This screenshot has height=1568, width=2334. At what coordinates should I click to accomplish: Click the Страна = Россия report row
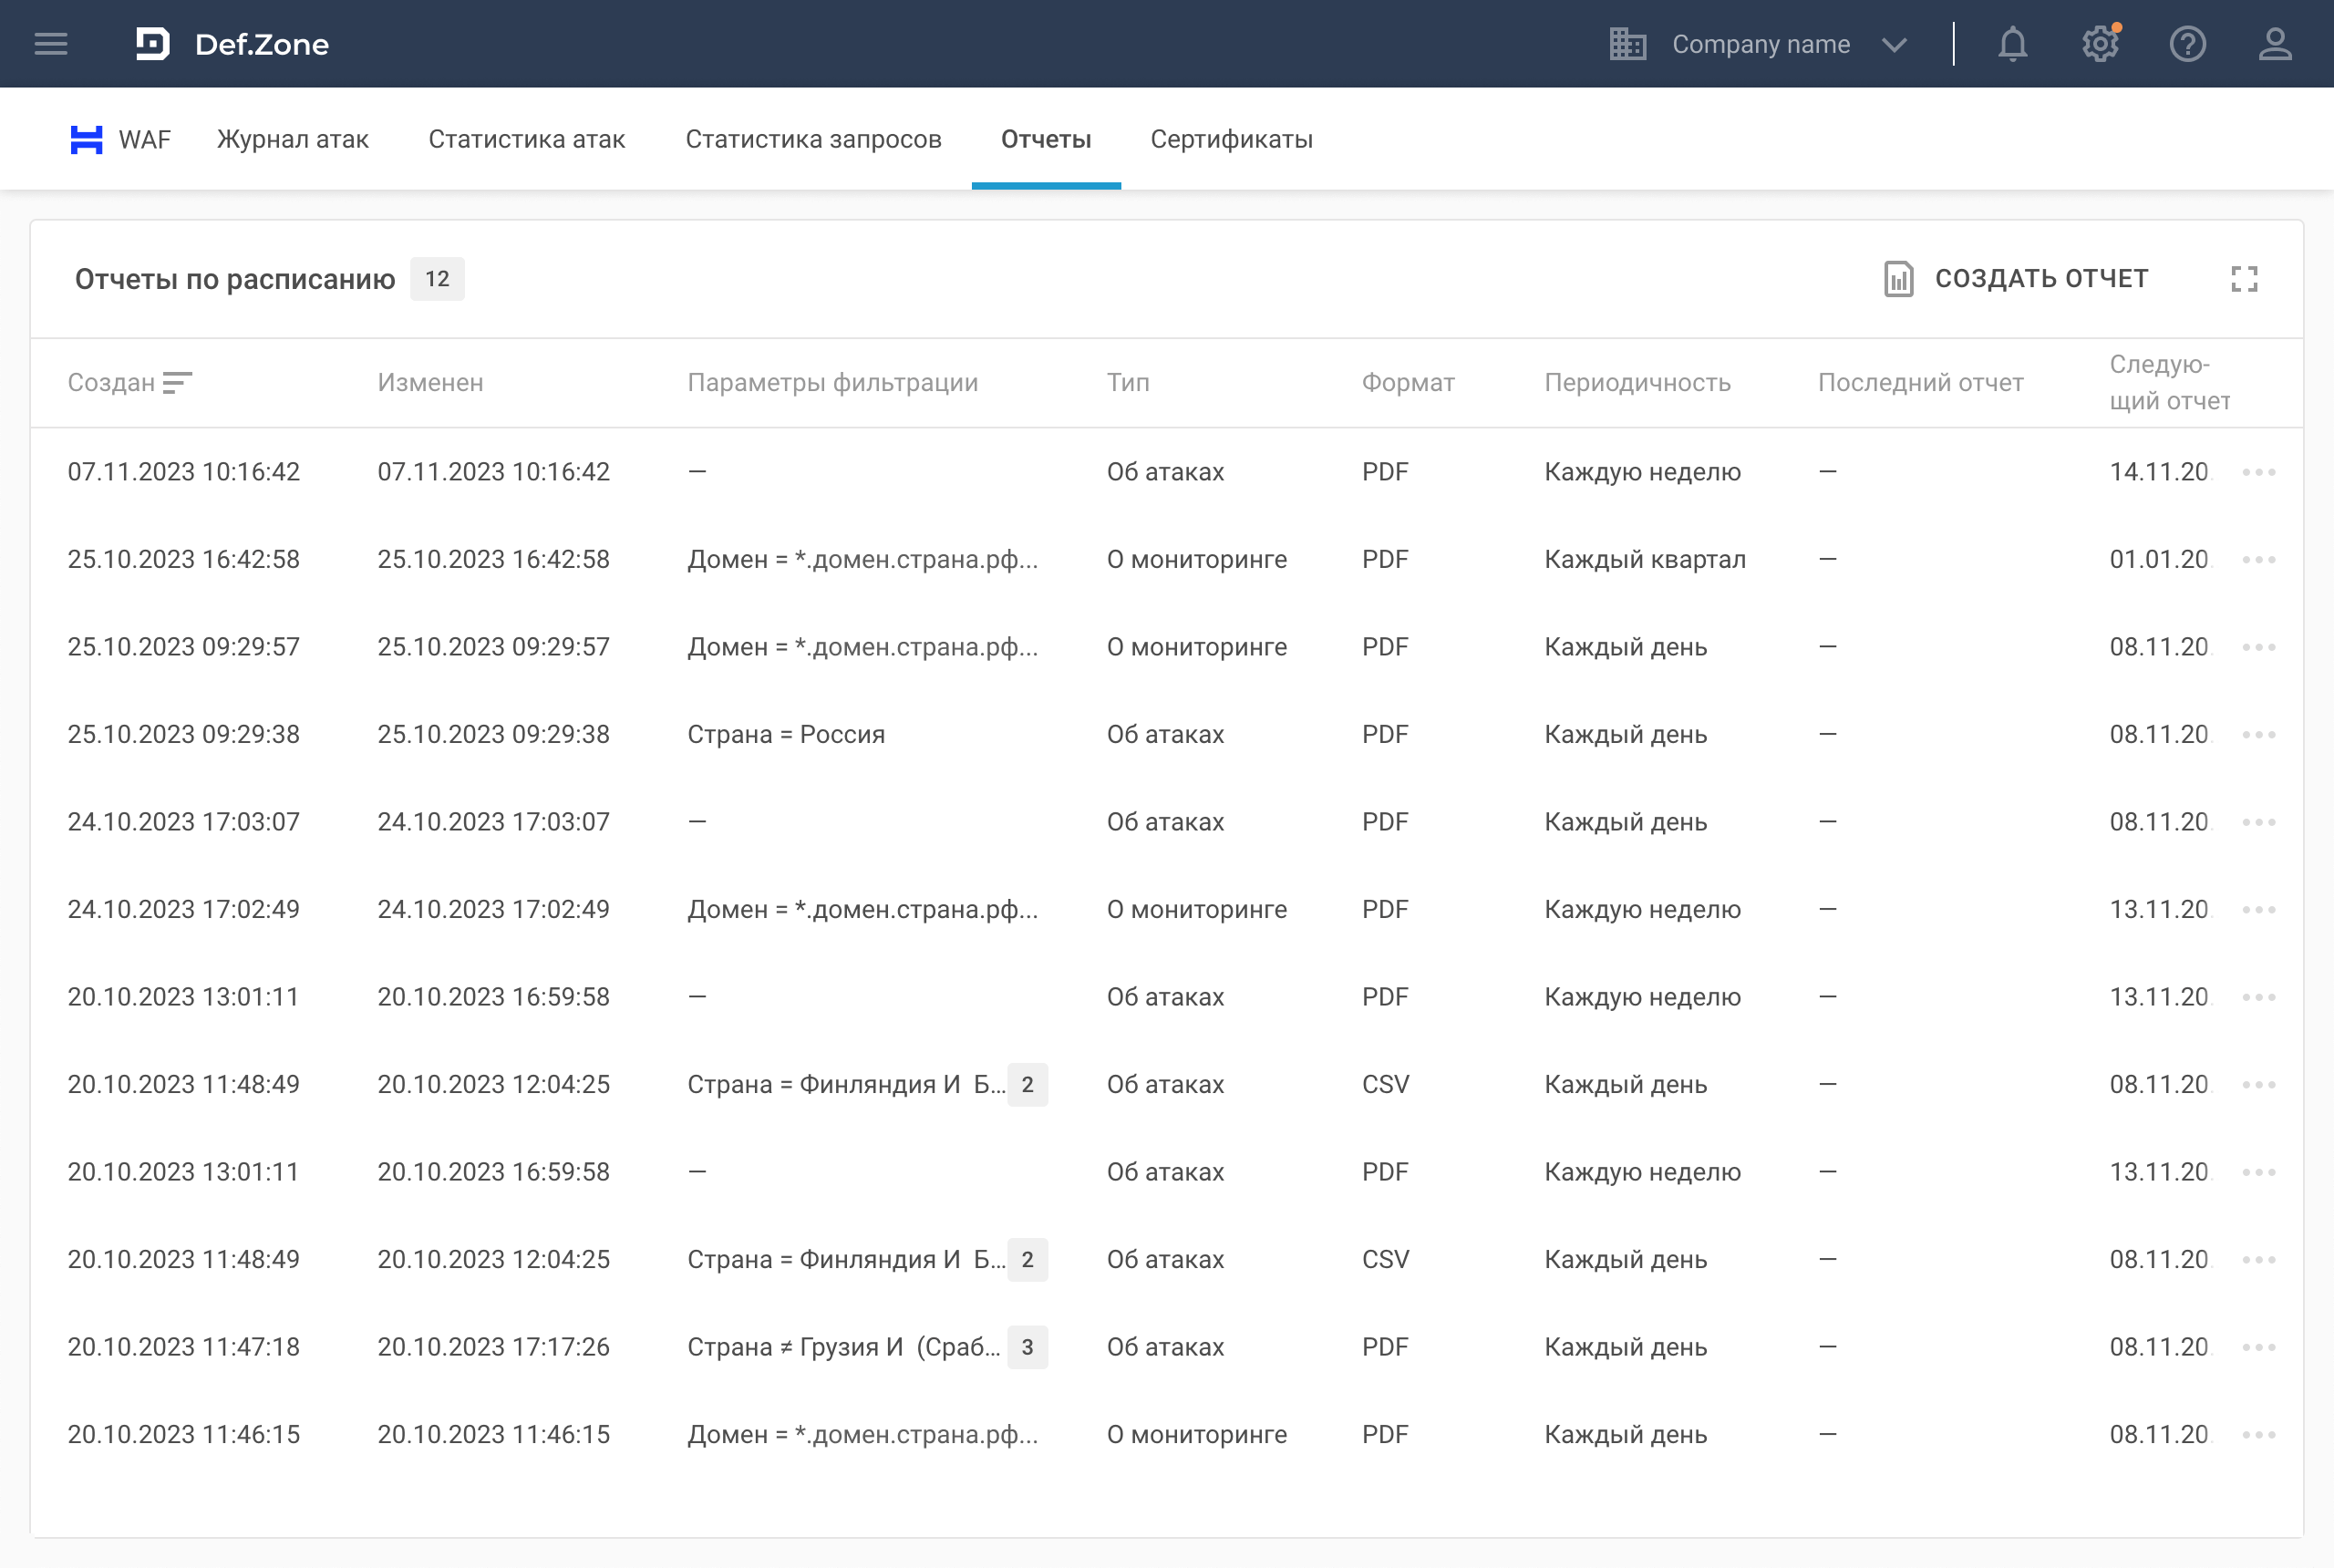pyautogui.click(x=786, y=735)
